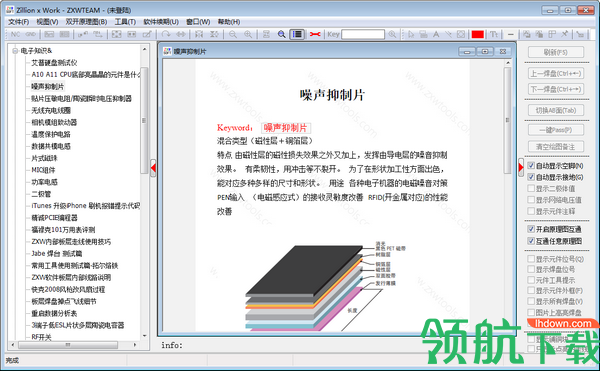Select the text A drawing tool

click(436, 34)
